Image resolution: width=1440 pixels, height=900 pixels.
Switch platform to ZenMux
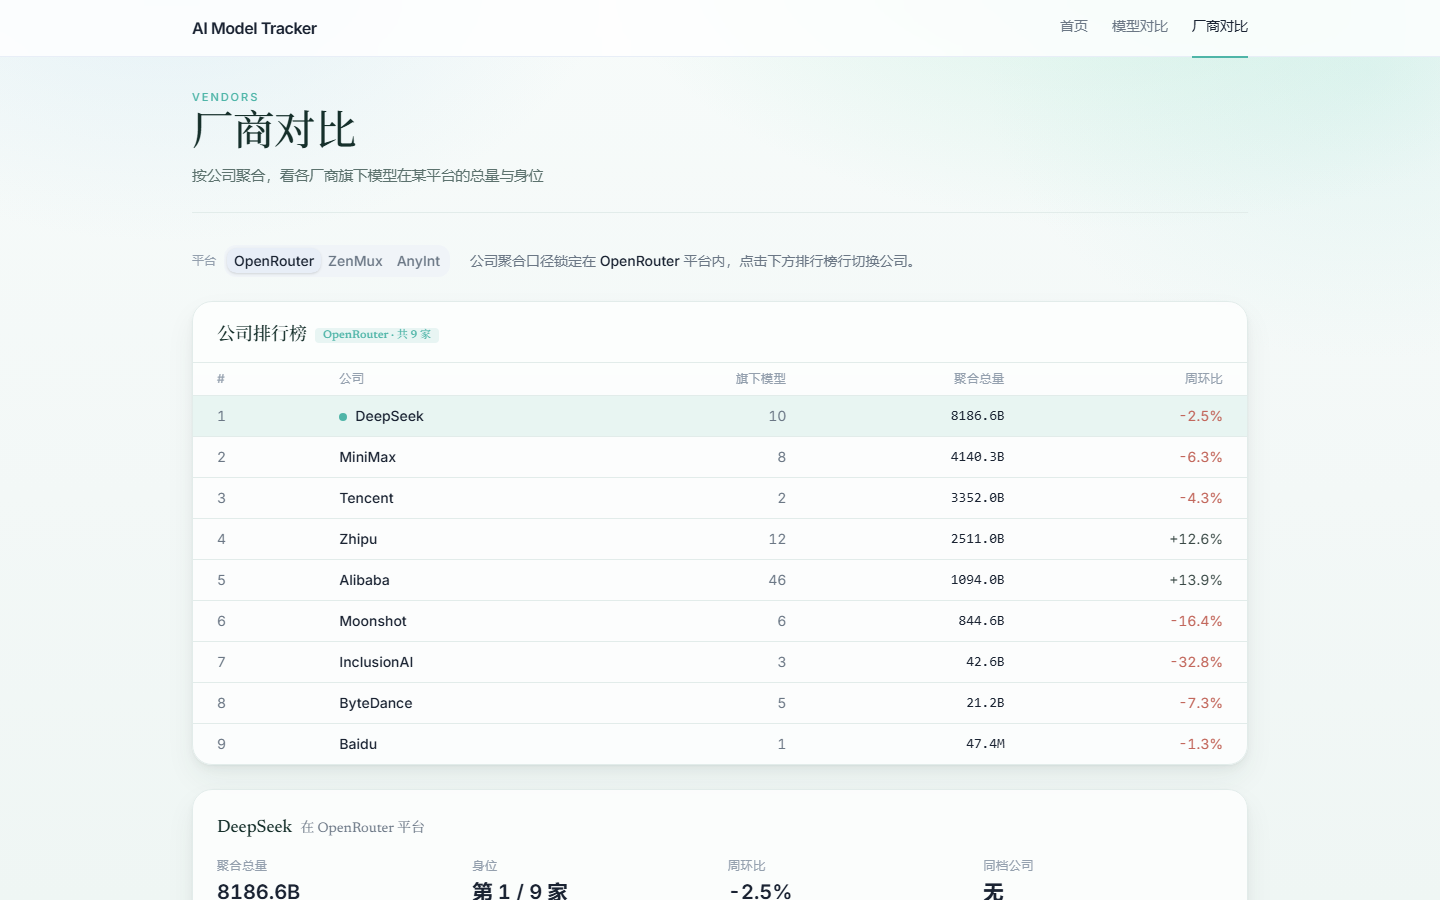pyautogui.click(x=355, y=261)
